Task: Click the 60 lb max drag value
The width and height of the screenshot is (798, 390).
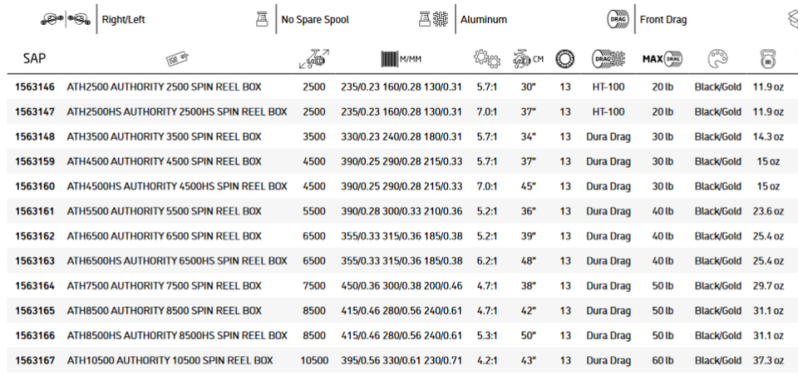Action: 662,360
